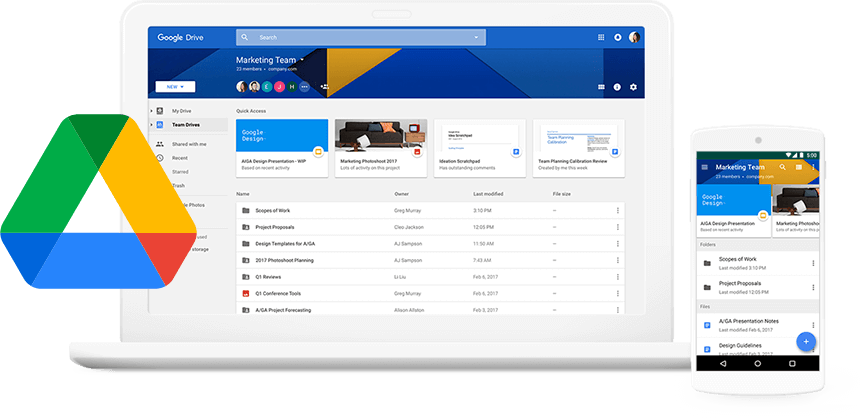Open AIGA Design Presentation card on phone
This screenshot has height=418, width=860.
point(734,211)
